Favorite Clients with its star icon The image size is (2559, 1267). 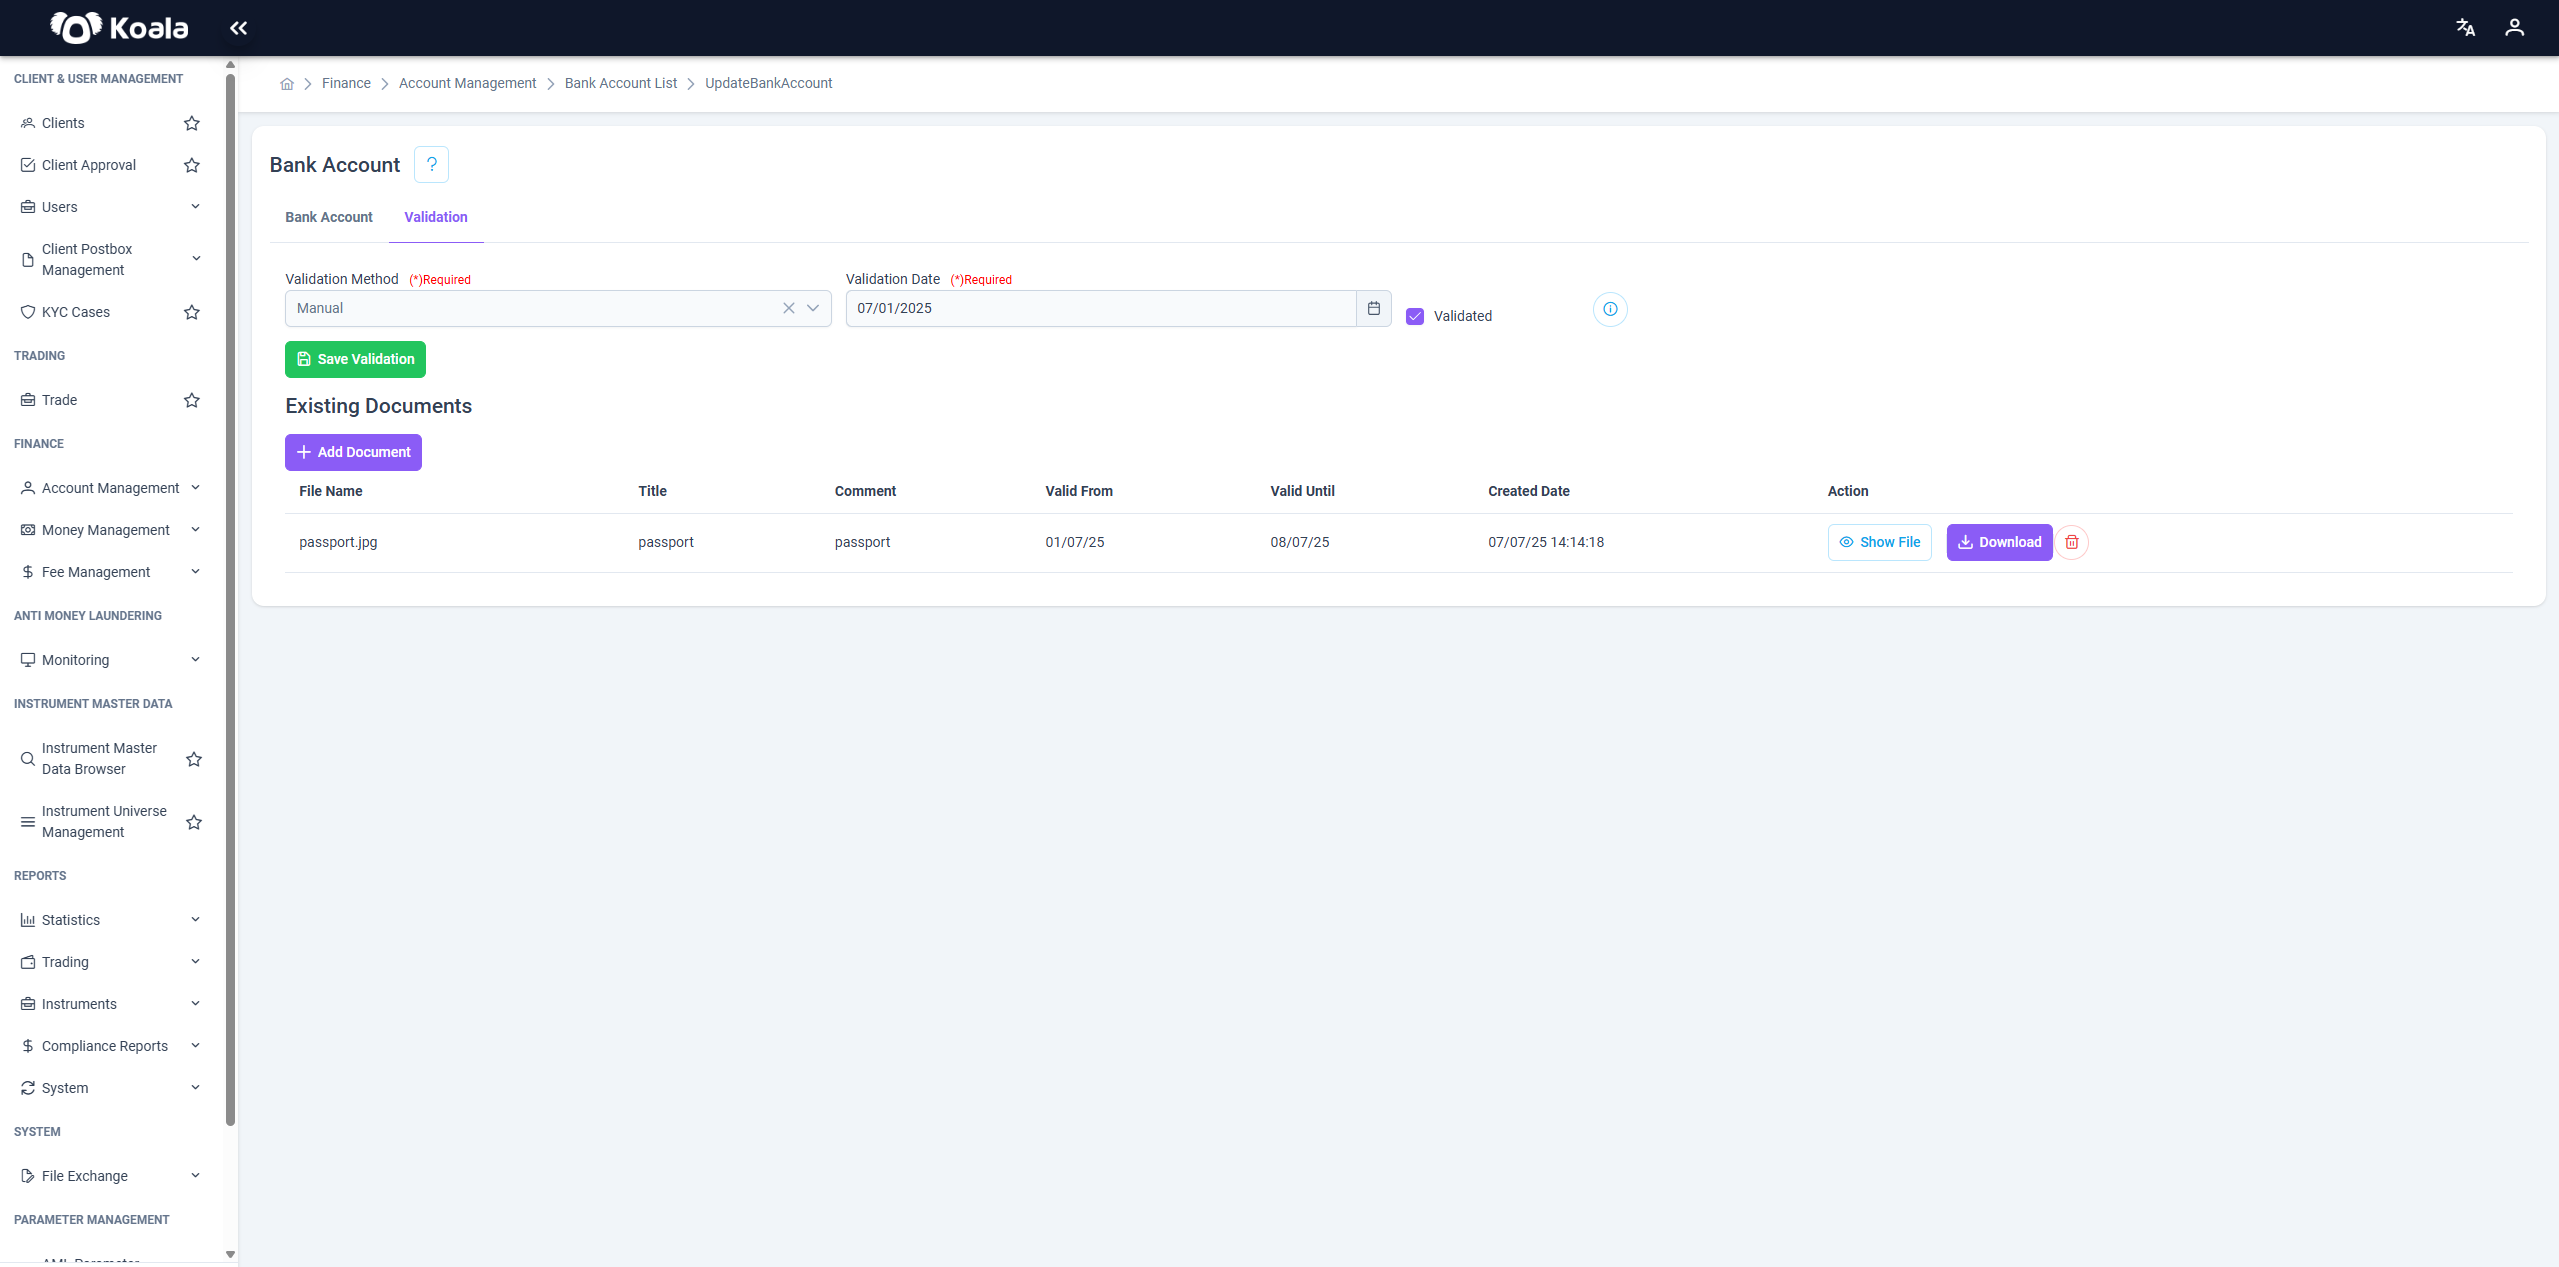click(192, 123)
